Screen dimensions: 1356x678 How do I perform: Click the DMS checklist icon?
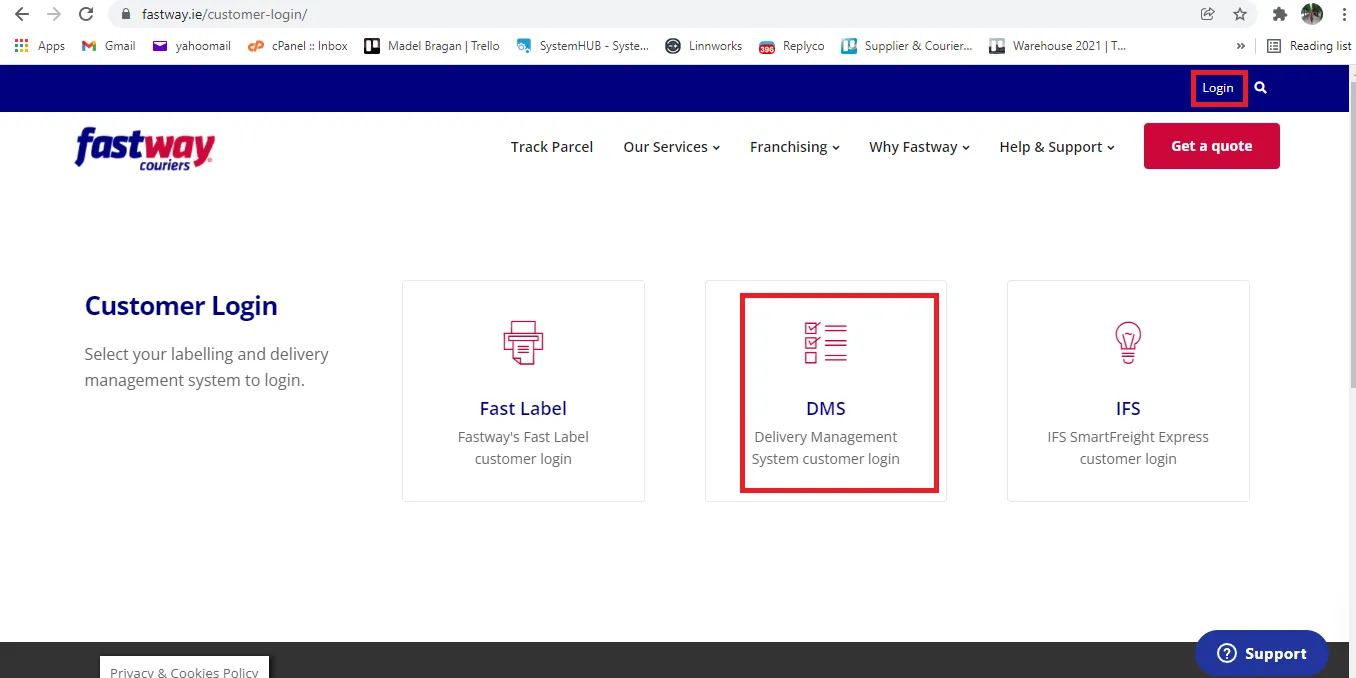point(826,343)
